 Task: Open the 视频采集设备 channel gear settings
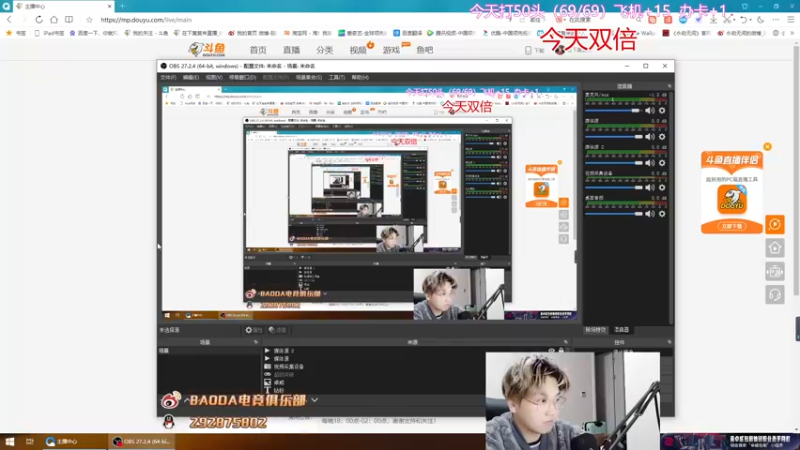coord(662,188)
